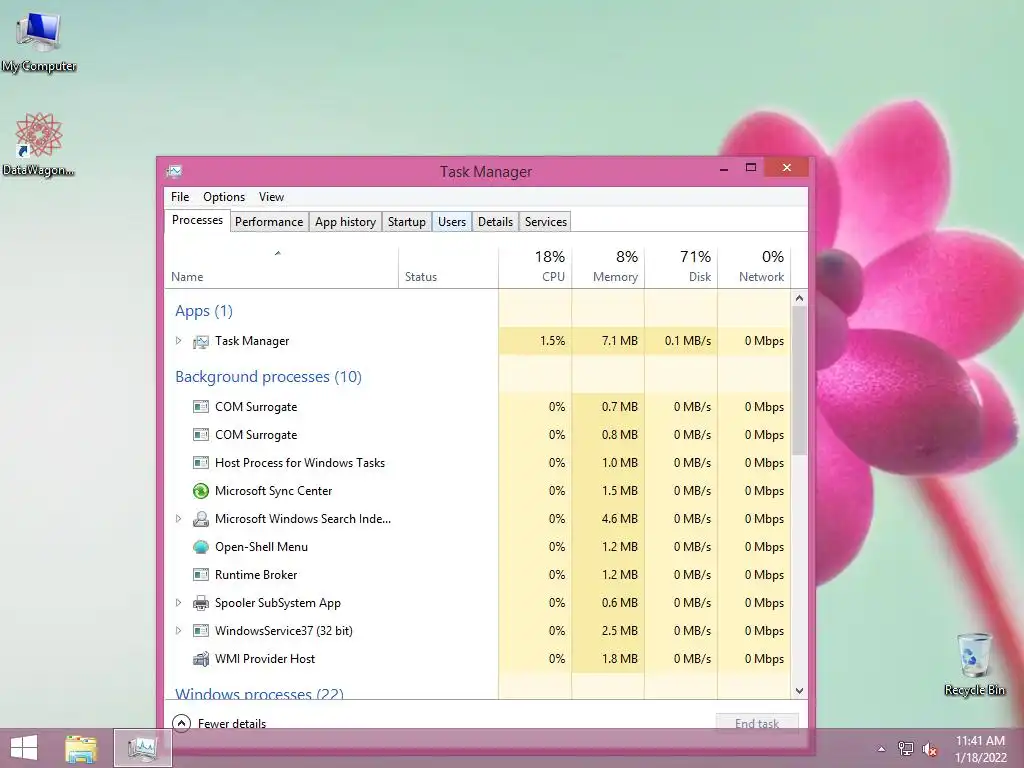The image size is (1024, 768).
Task: Click the scrollbar up arrow
Action: [799, 298]
